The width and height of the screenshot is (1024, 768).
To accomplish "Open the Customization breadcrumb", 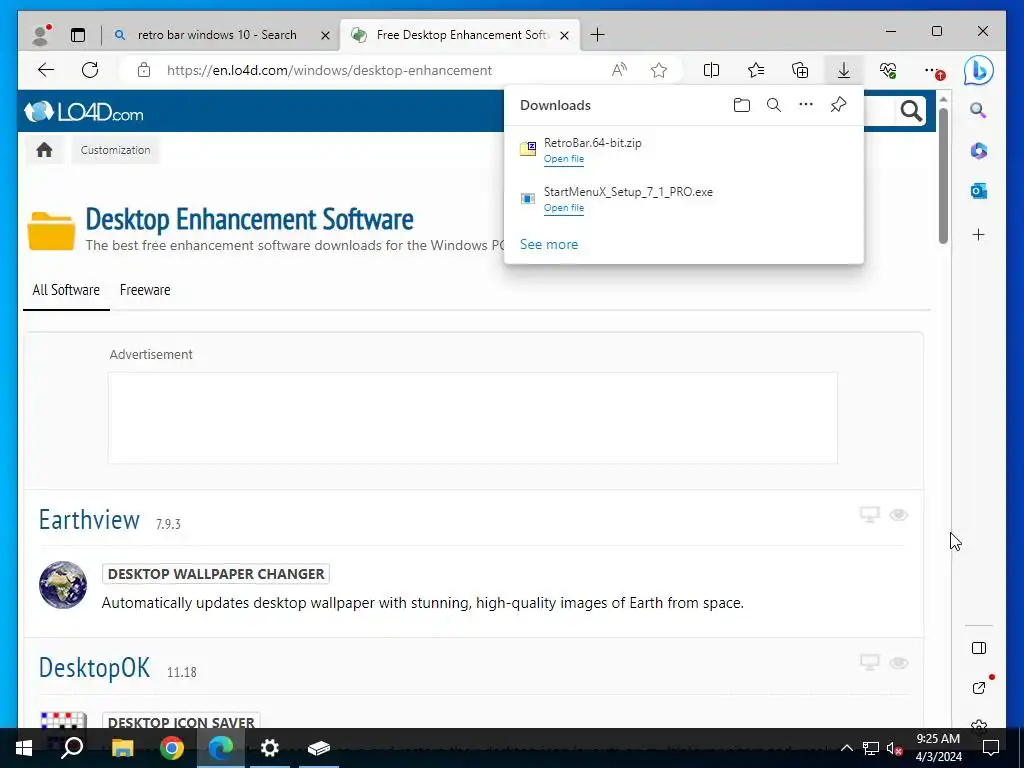I will coord(116,150).
